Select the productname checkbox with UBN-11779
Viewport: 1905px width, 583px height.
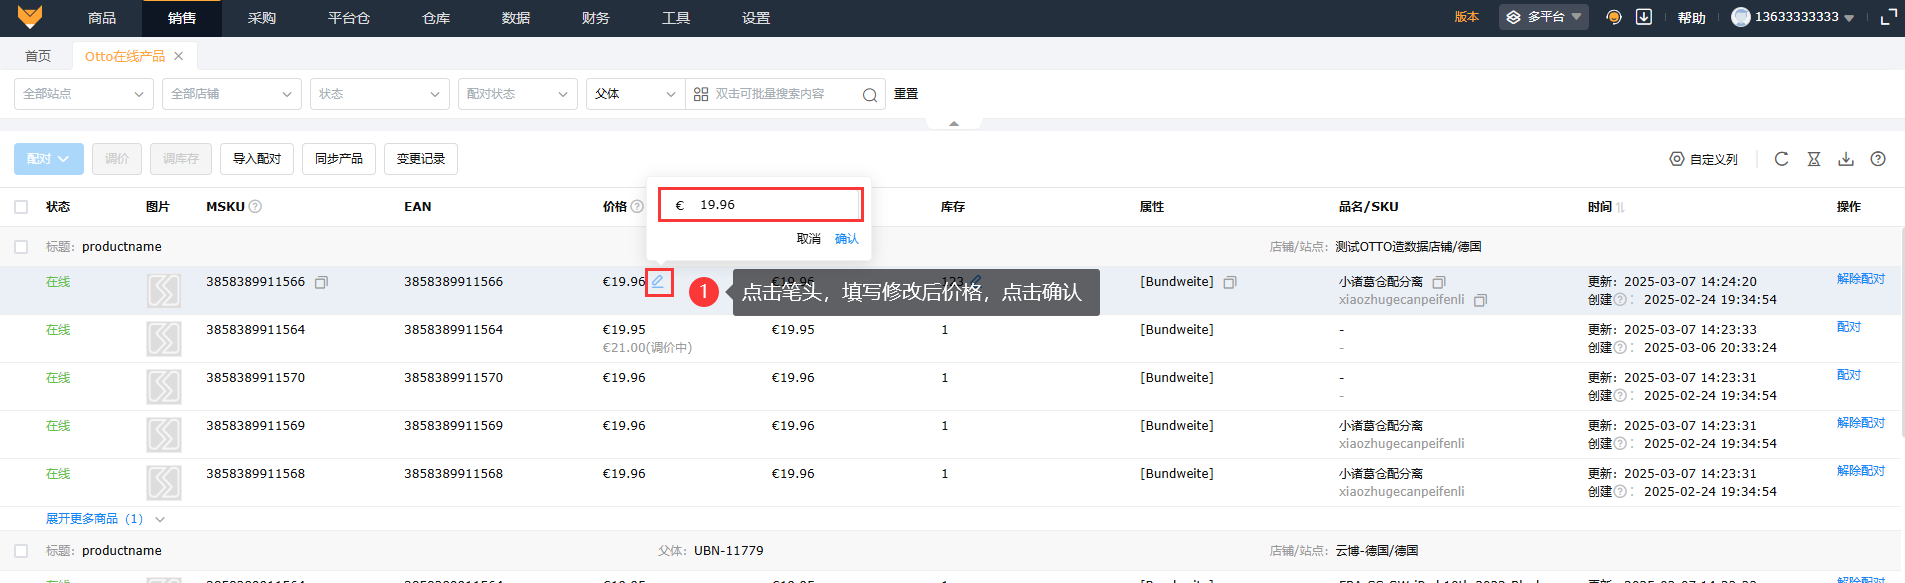21,551
